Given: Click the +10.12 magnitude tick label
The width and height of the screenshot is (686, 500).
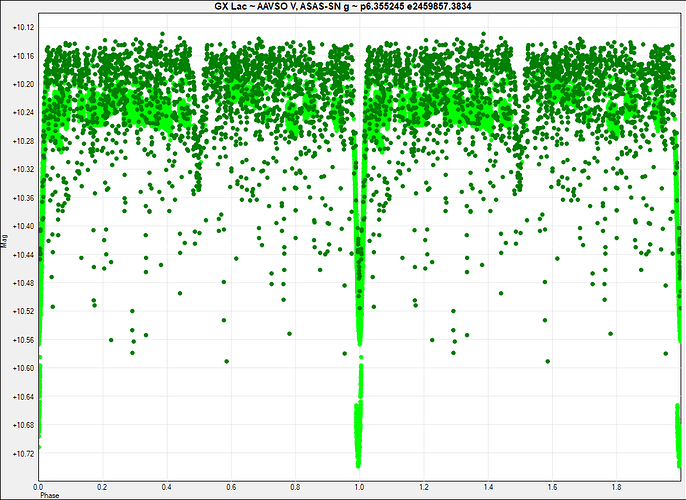Looking at the screenshot, I should pyautogui.click(x=20, y=27).
